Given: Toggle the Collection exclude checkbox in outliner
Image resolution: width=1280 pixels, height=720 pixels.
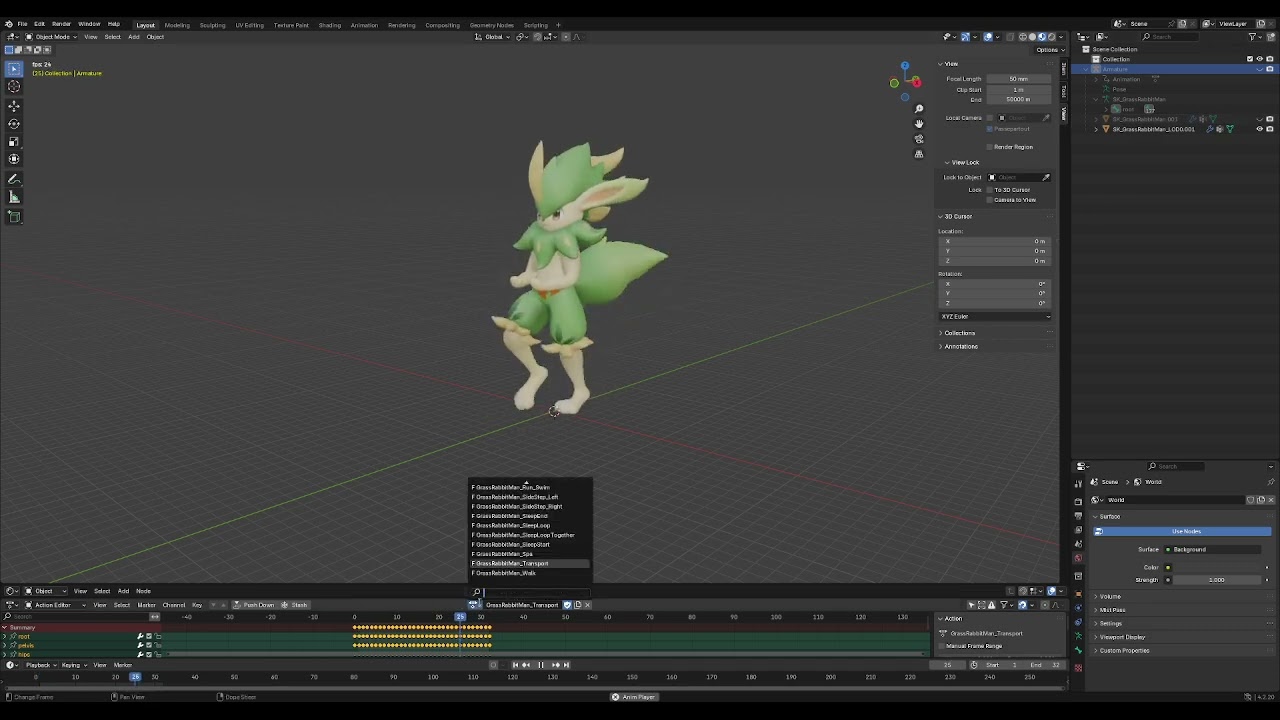Looking at the screenshot, I should tap(1250, 59).
